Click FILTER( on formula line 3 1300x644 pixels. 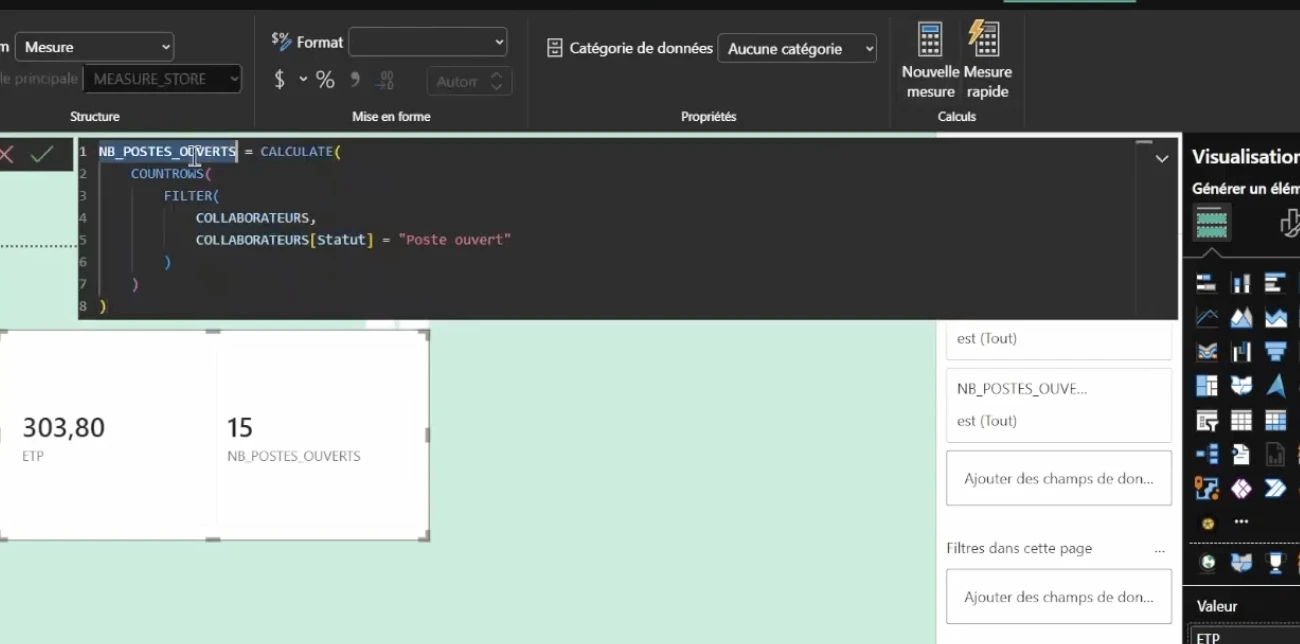click(x=192, y=196)
